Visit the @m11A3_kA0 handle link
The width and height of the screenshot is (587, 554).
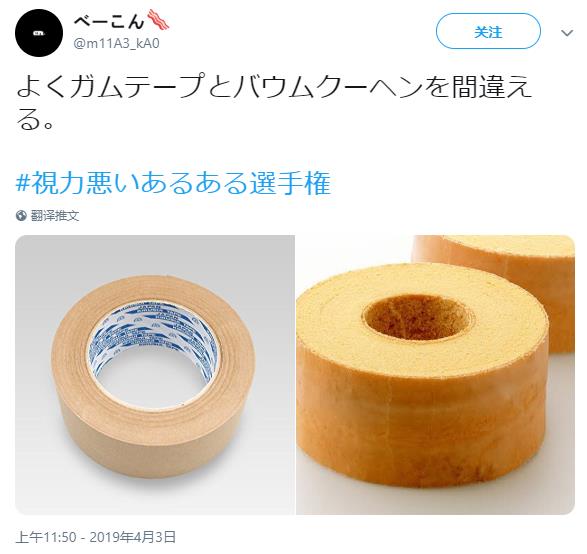[117, 43]
